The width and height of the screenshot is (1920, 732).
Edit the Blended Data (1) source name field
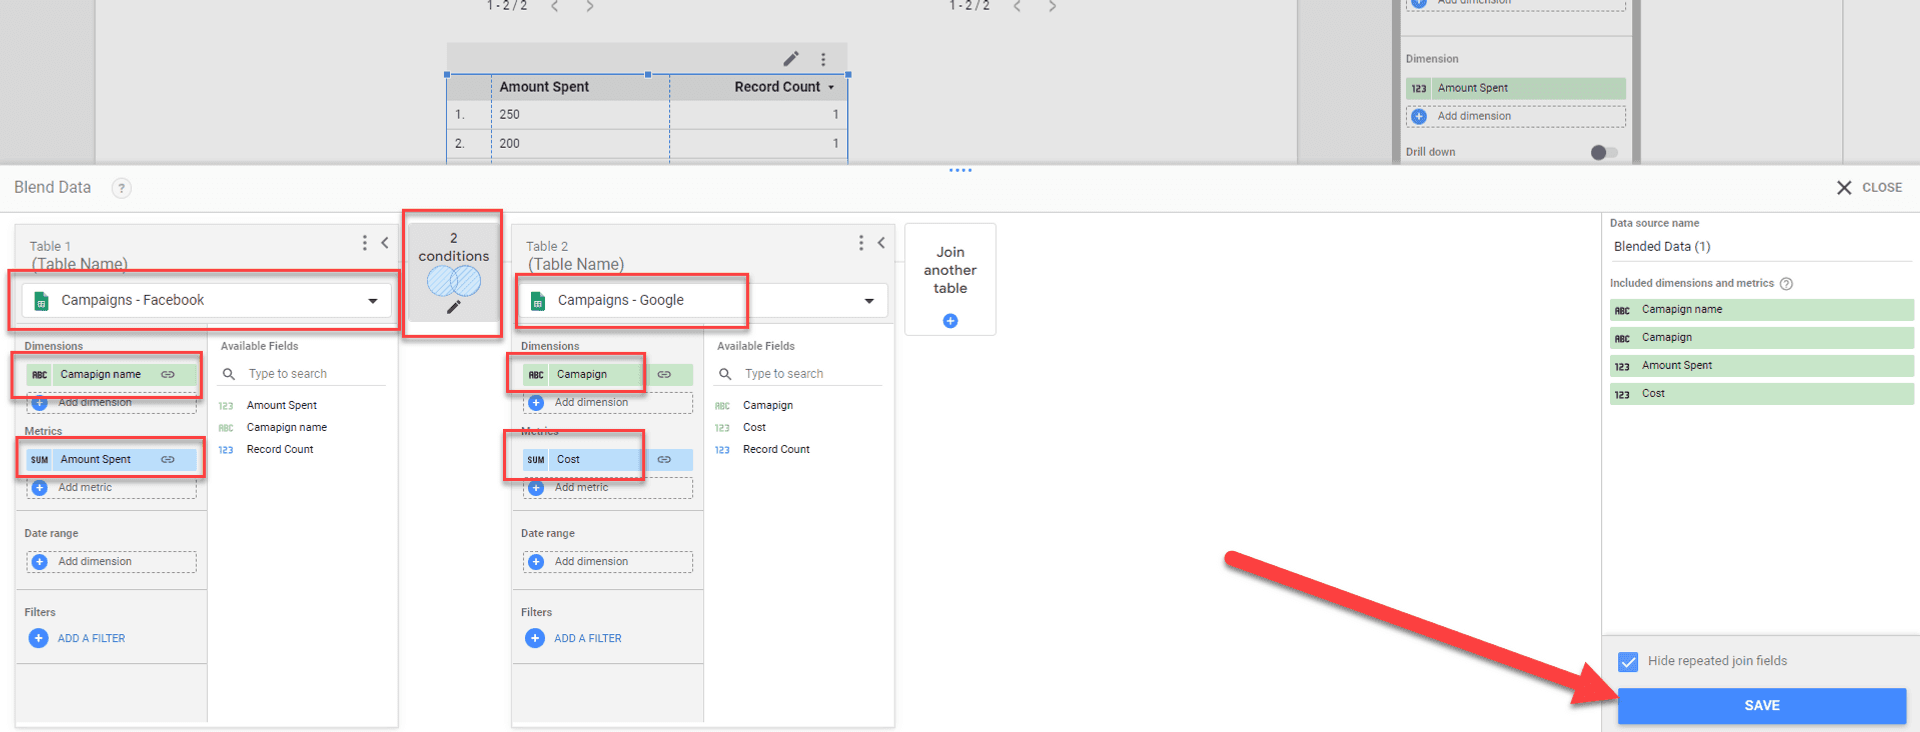[1761, 247]
